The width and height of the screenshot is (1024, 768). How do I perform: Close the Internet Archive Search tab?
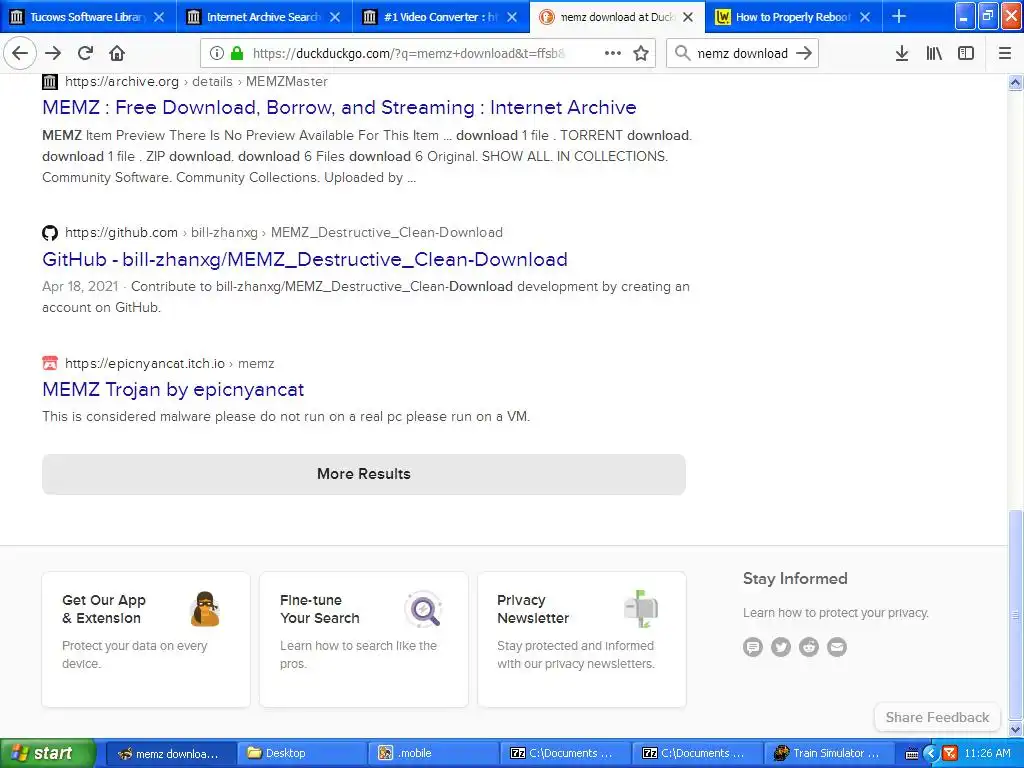(x=335, y=17)
